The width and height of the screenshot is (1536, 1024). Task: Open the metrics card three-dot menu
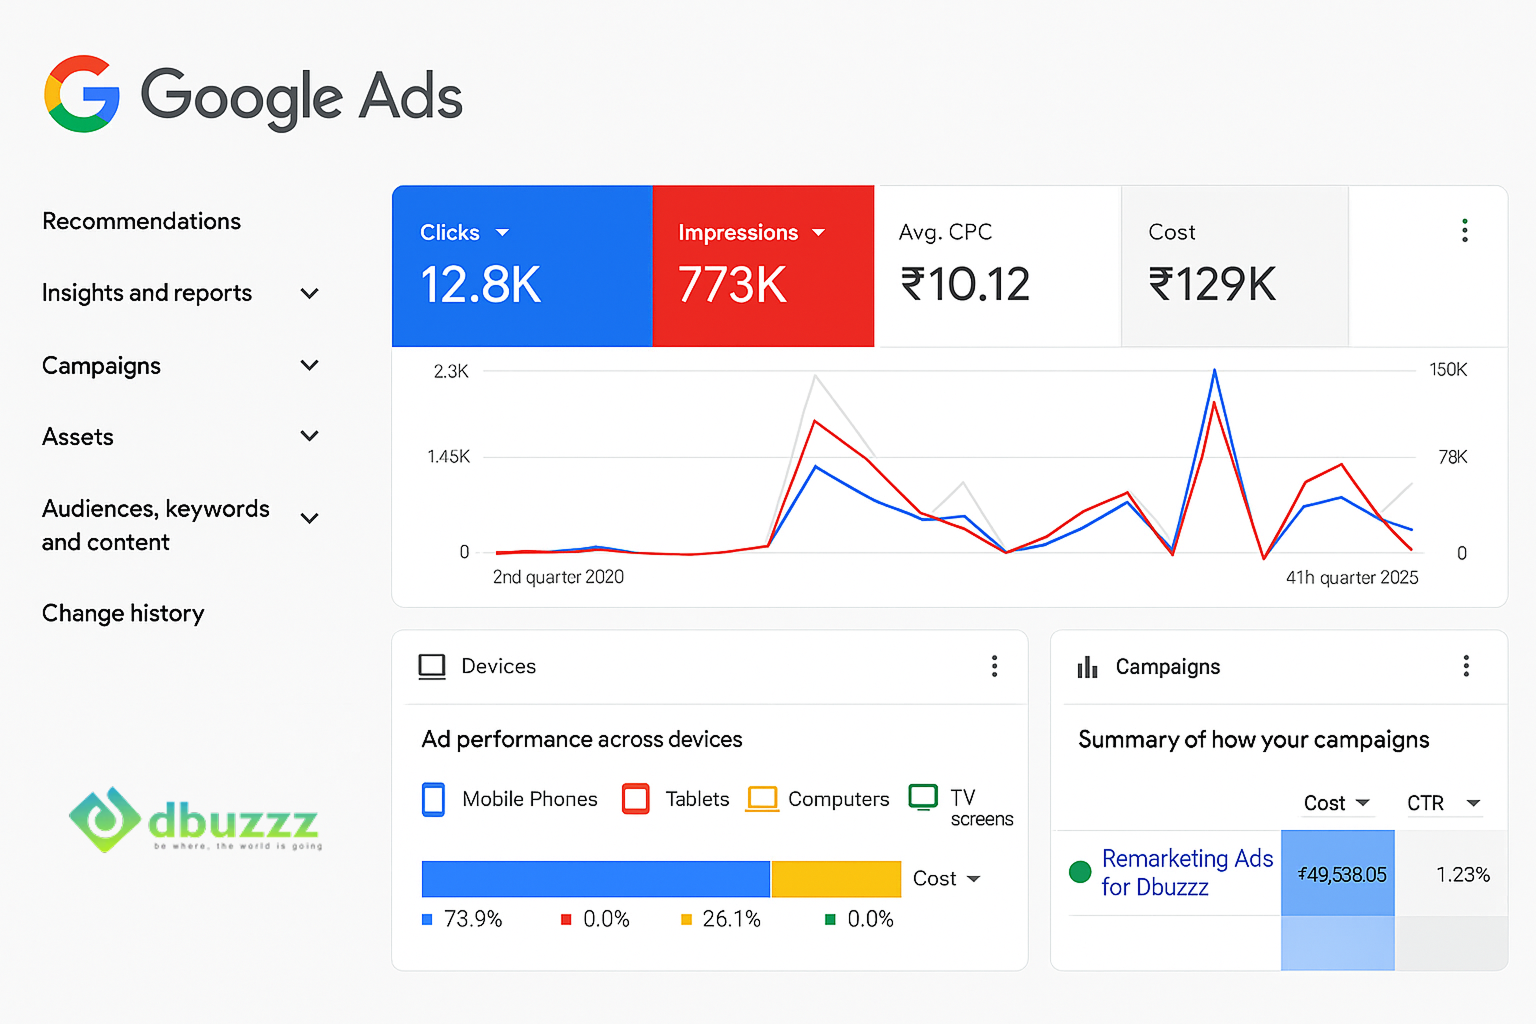click(1464, 231)
